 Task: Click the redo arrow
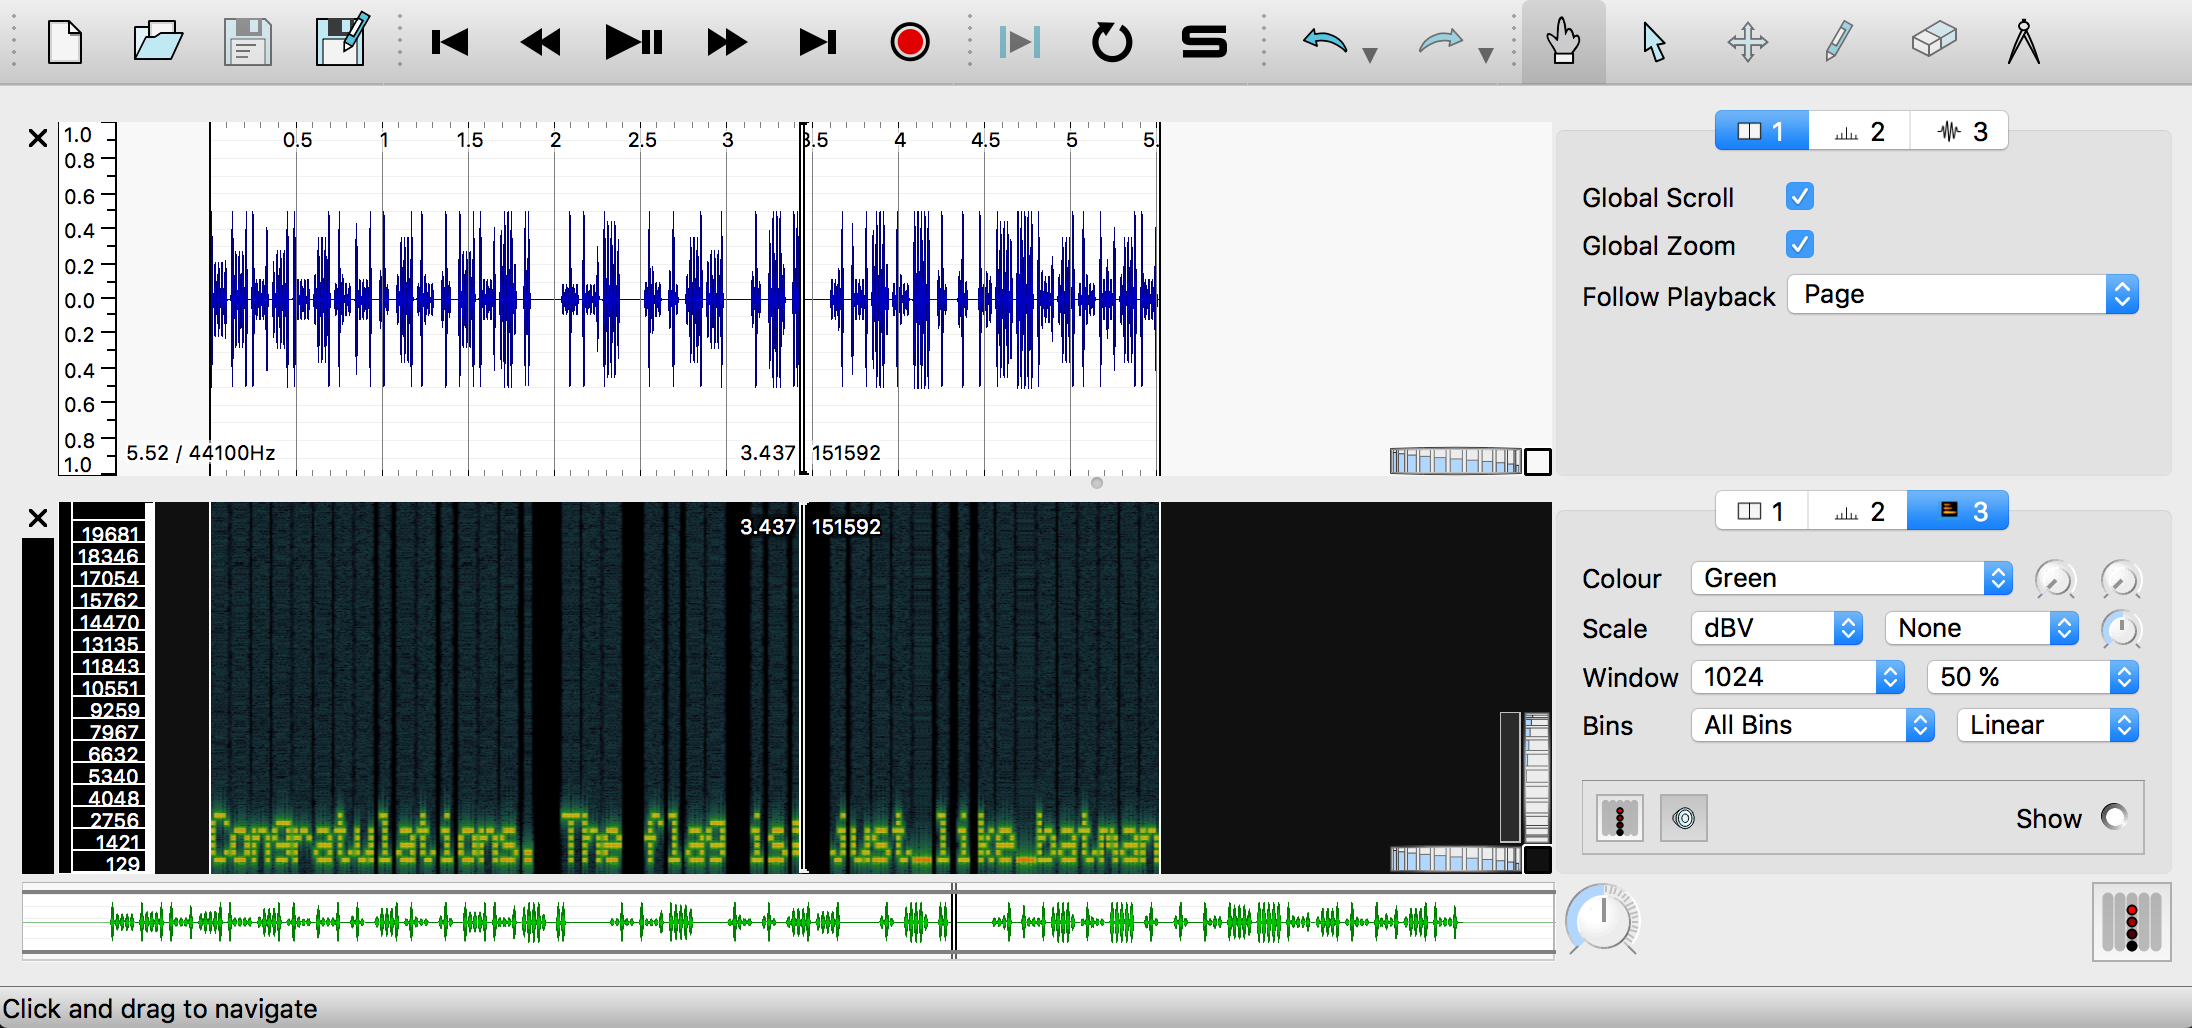coord(1441,43)
